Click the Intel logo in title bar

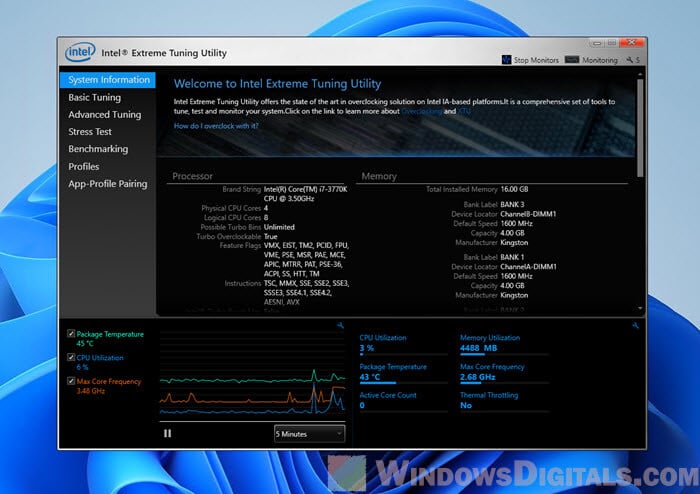point(80,52)
